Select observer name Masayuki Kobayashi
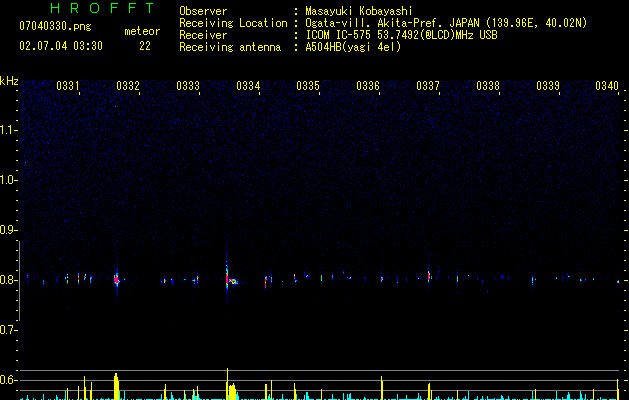This screenshot has height=400, width=629. pyautogui.click(x=359, y=11)
